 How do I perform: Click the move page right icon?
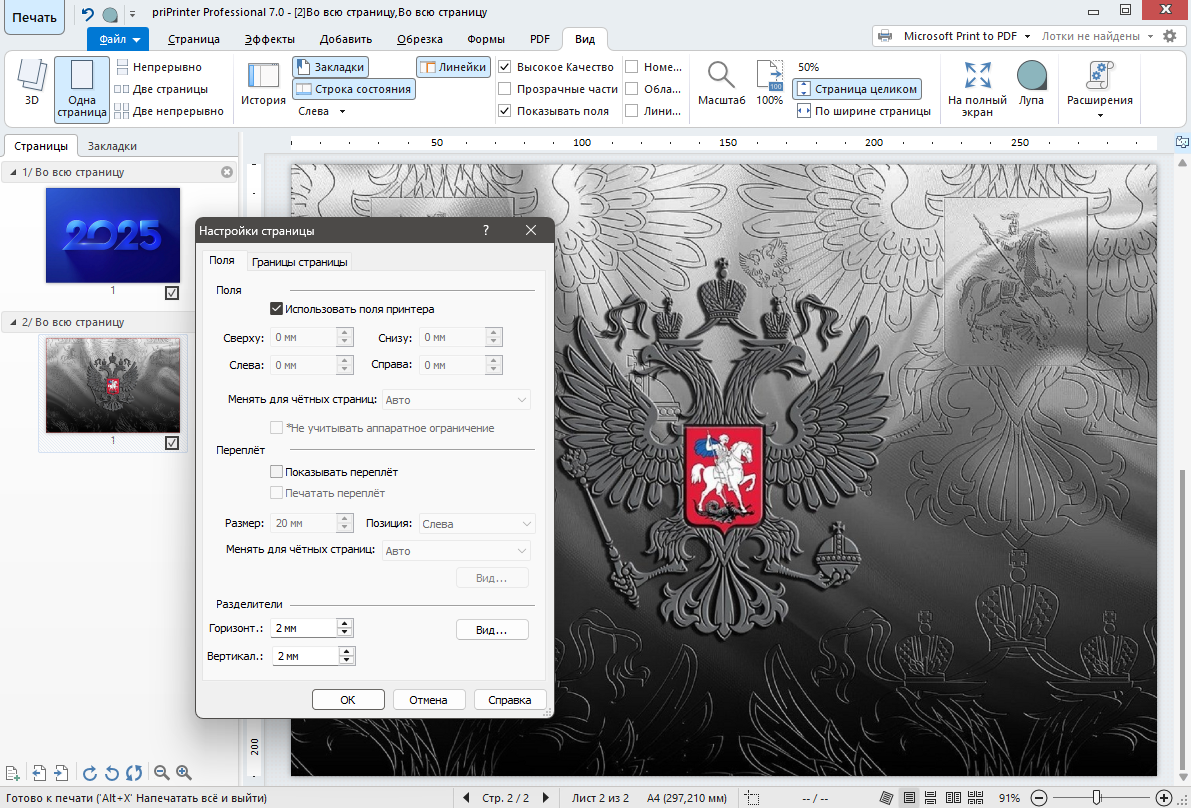[x=62, y=773]
